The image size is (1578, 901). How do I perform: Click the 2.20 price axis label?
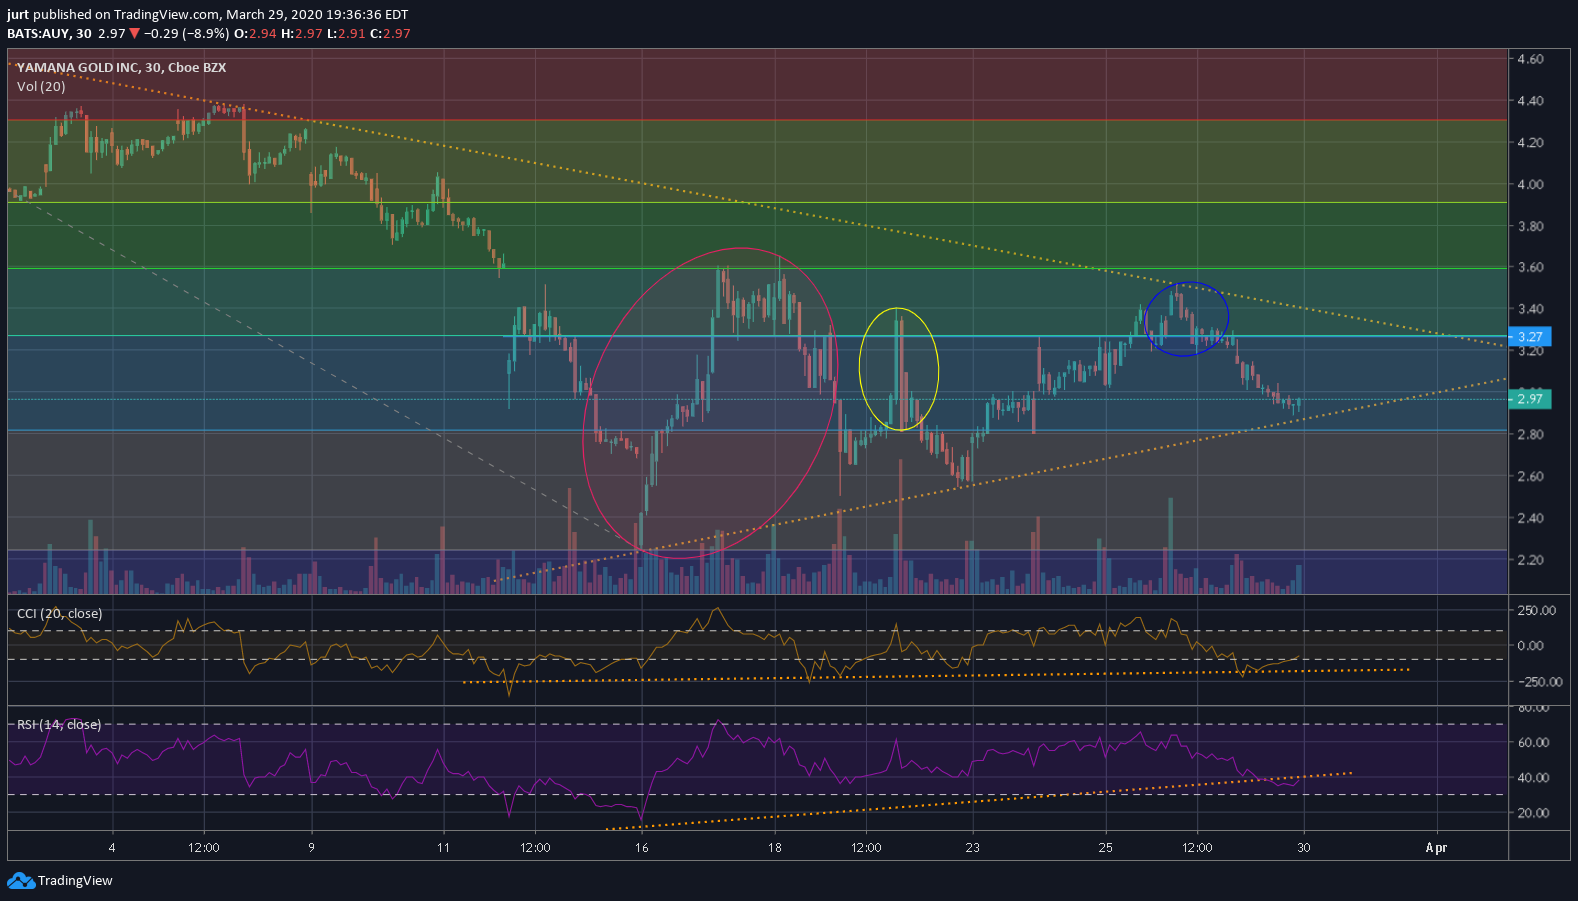coord(1530,560)
